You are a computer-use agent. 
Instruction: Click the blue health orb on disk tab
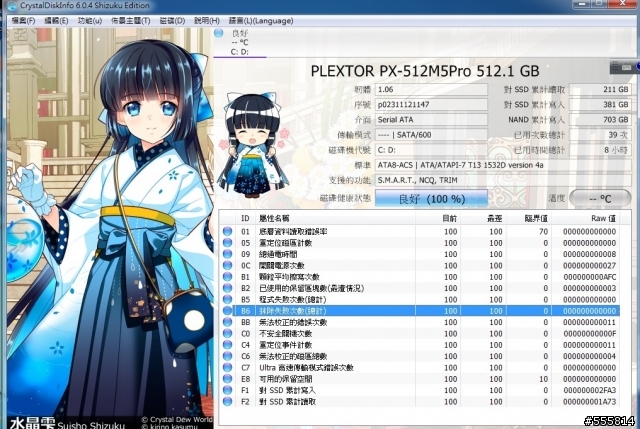(219, 33)
